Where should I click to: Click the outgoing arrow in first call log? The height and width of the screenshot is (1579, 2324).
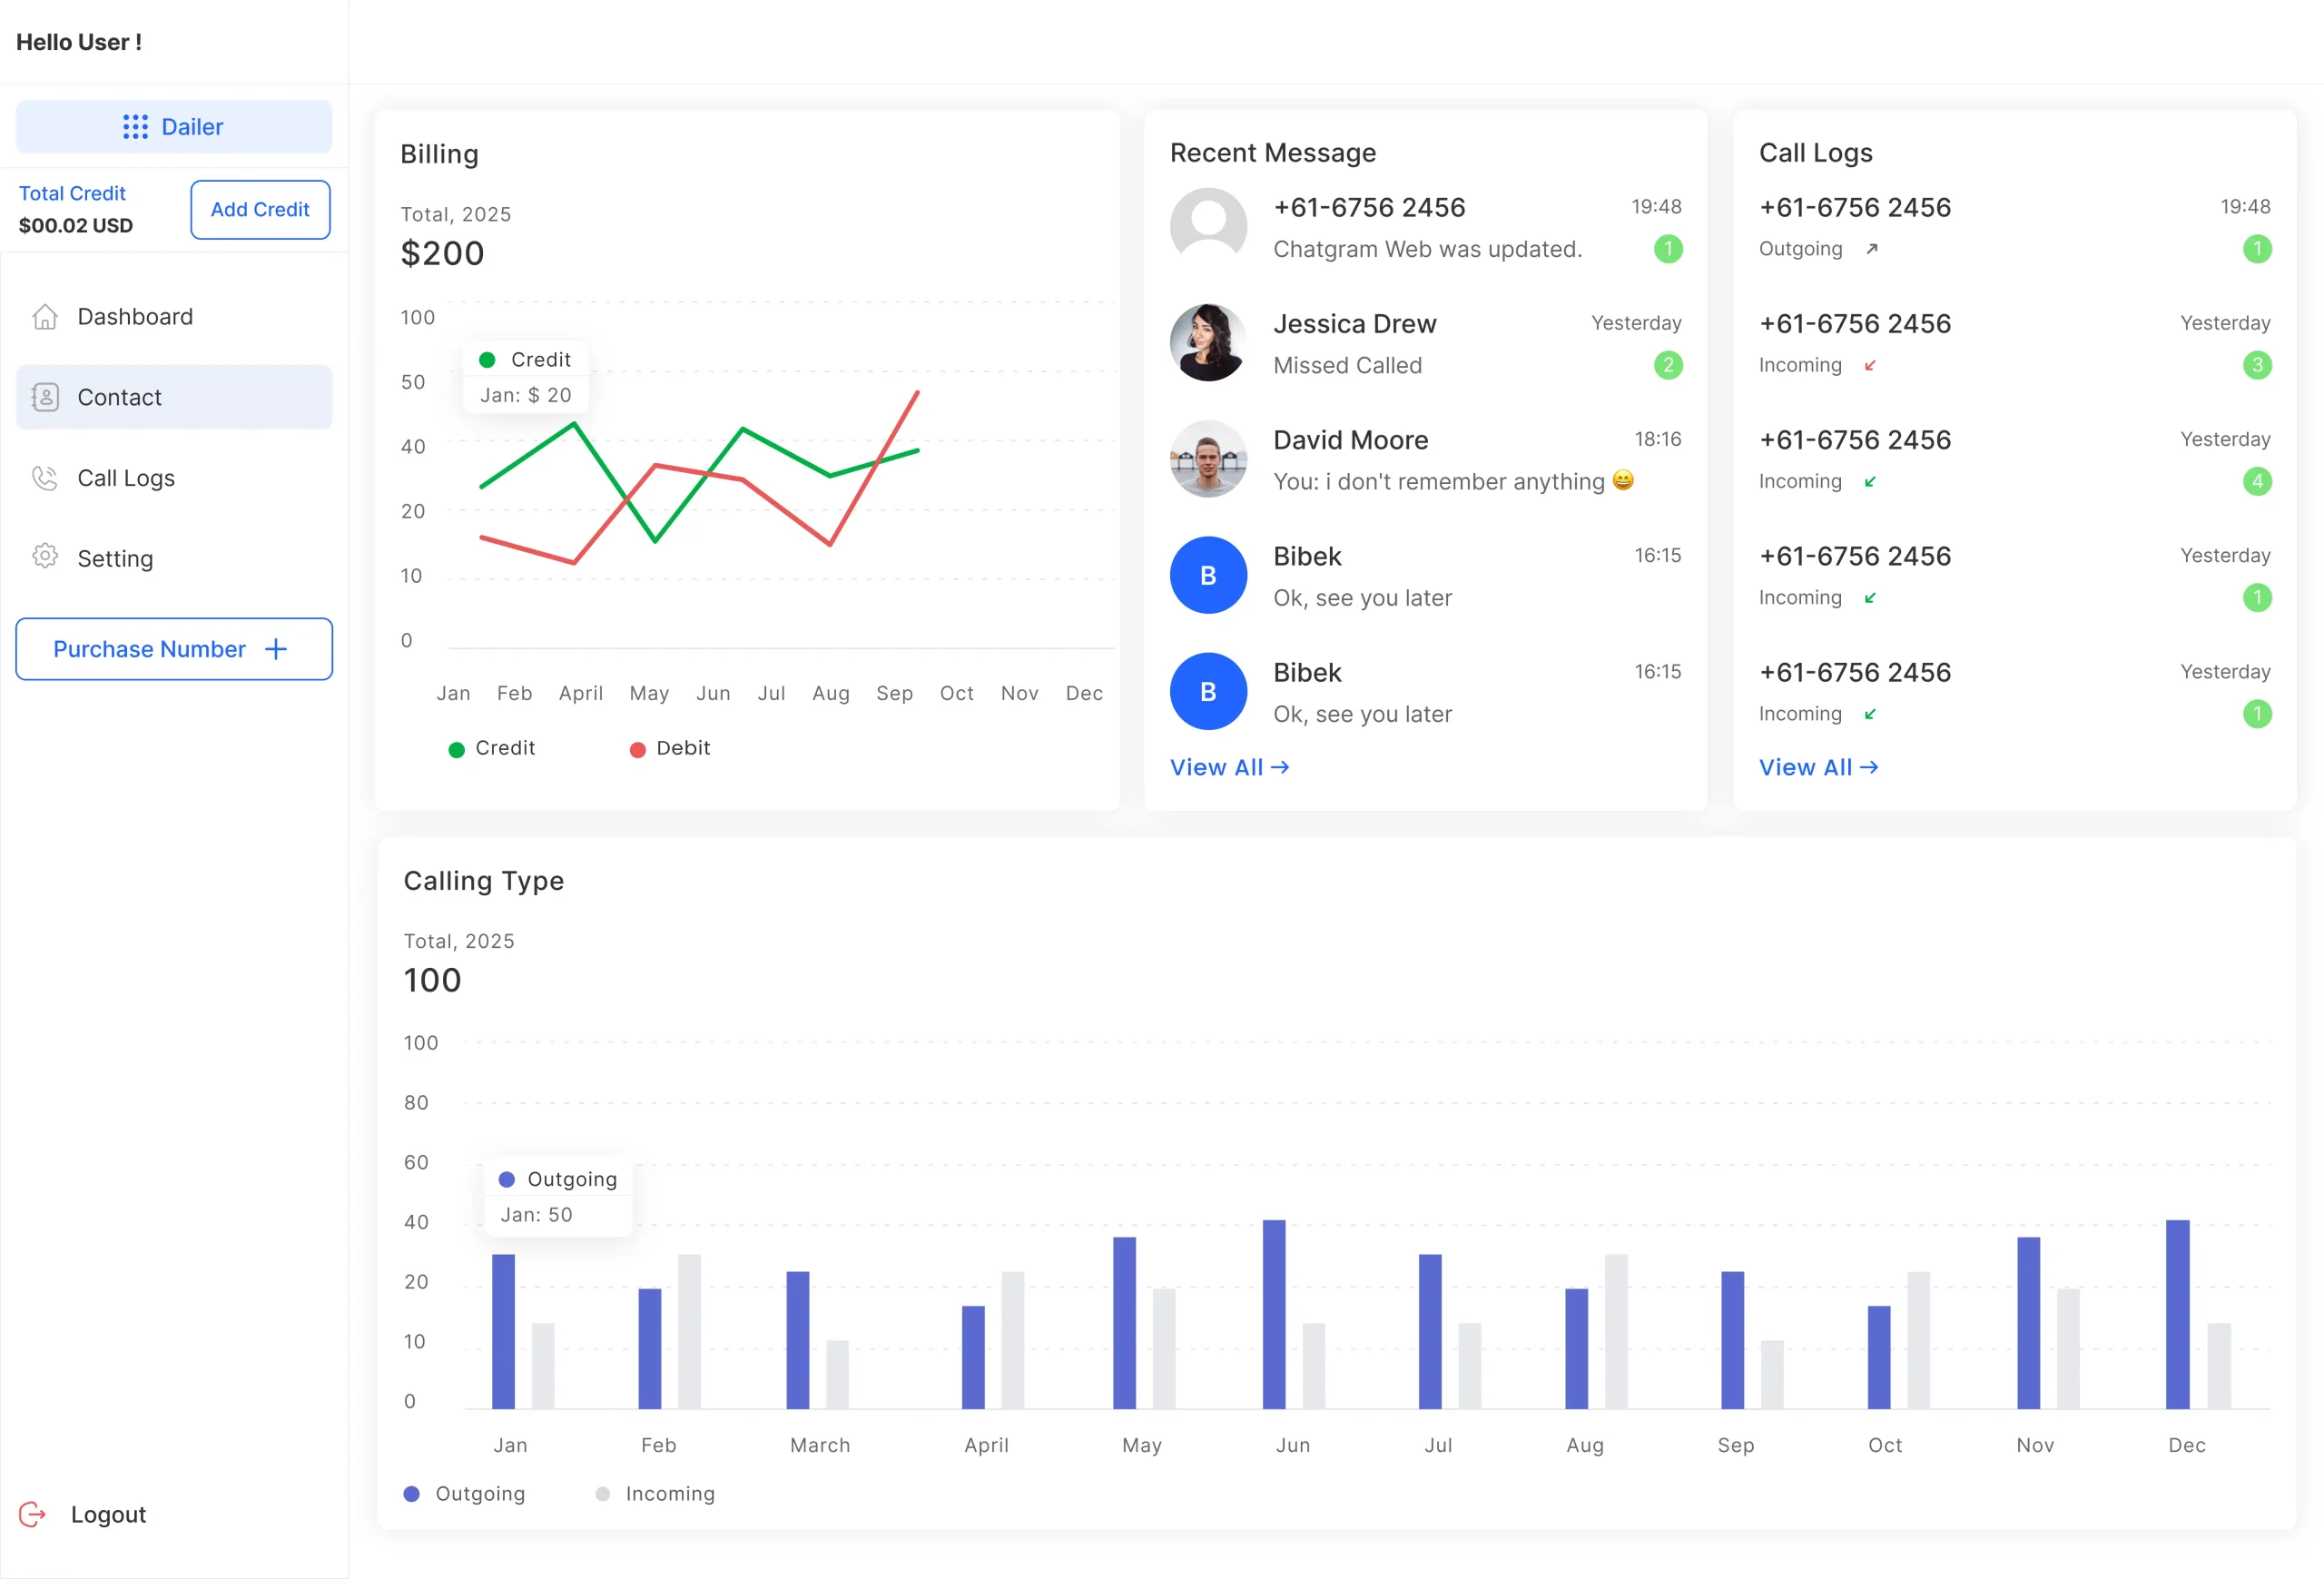pyautogui.click(x=1872, y=249)
